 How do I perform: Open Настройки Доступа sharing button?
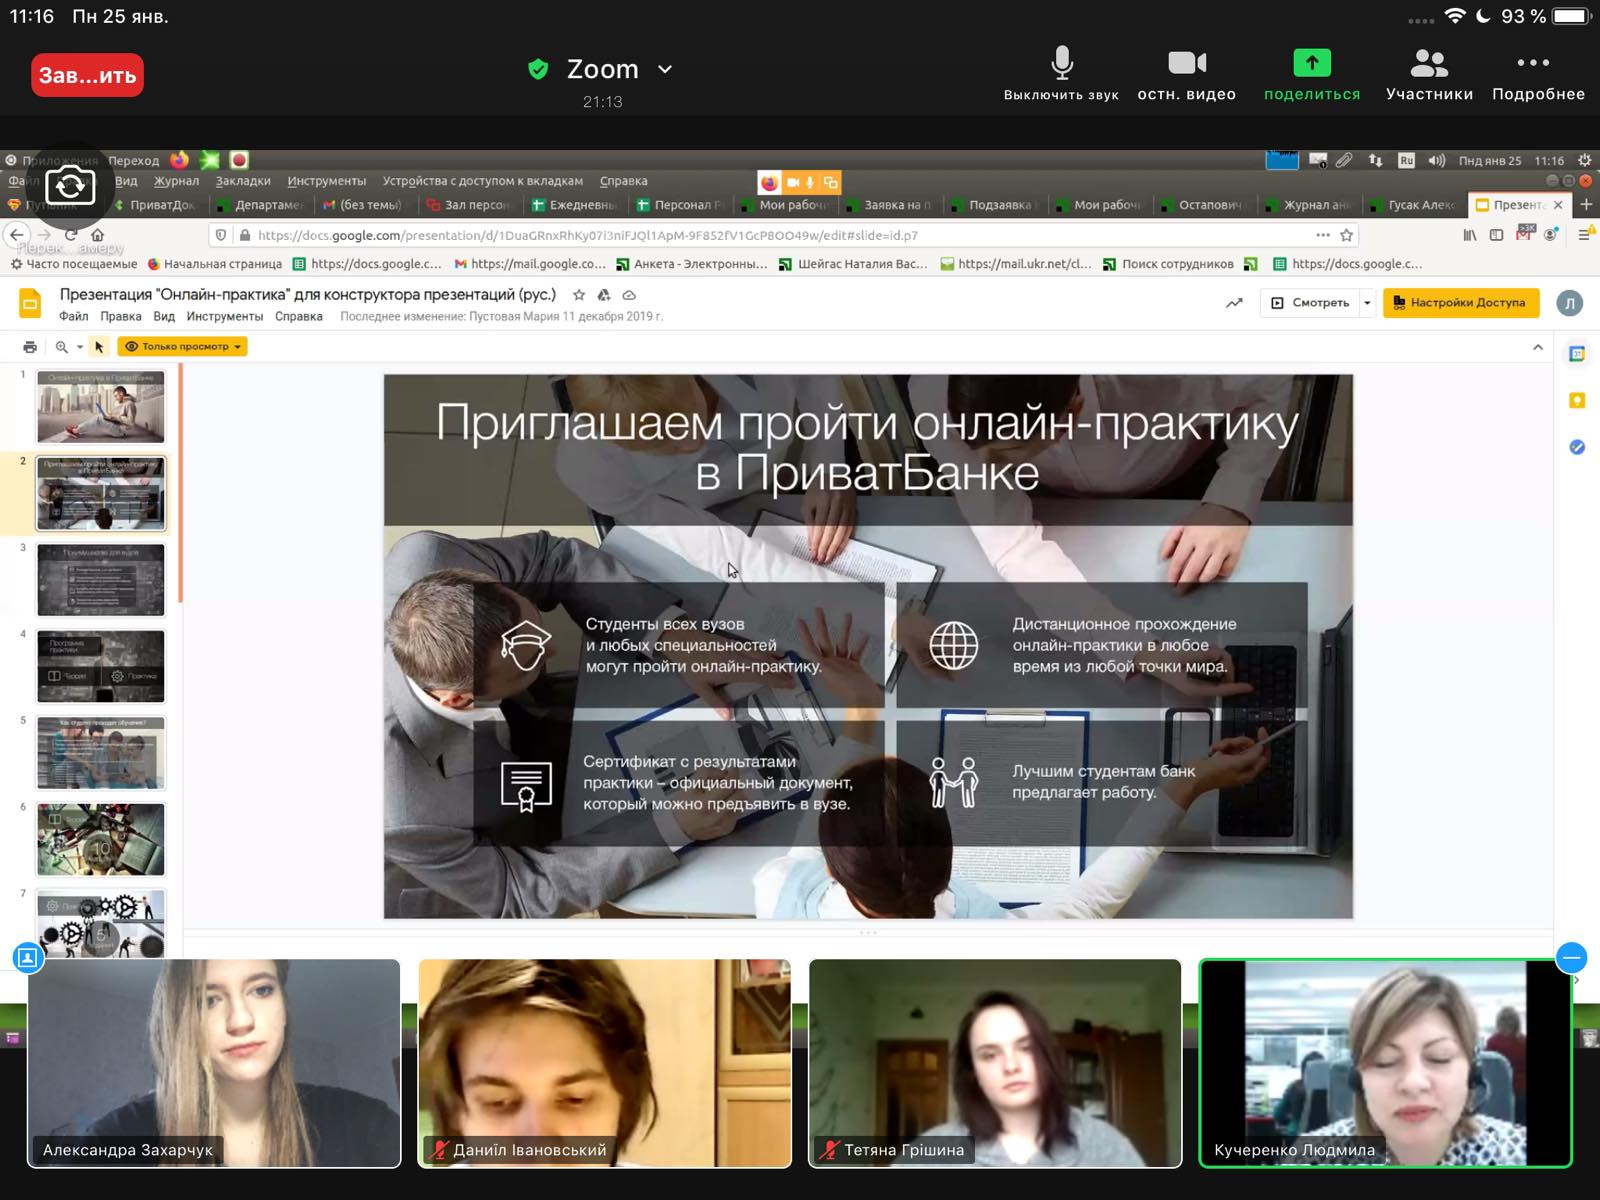(1460, 303)
